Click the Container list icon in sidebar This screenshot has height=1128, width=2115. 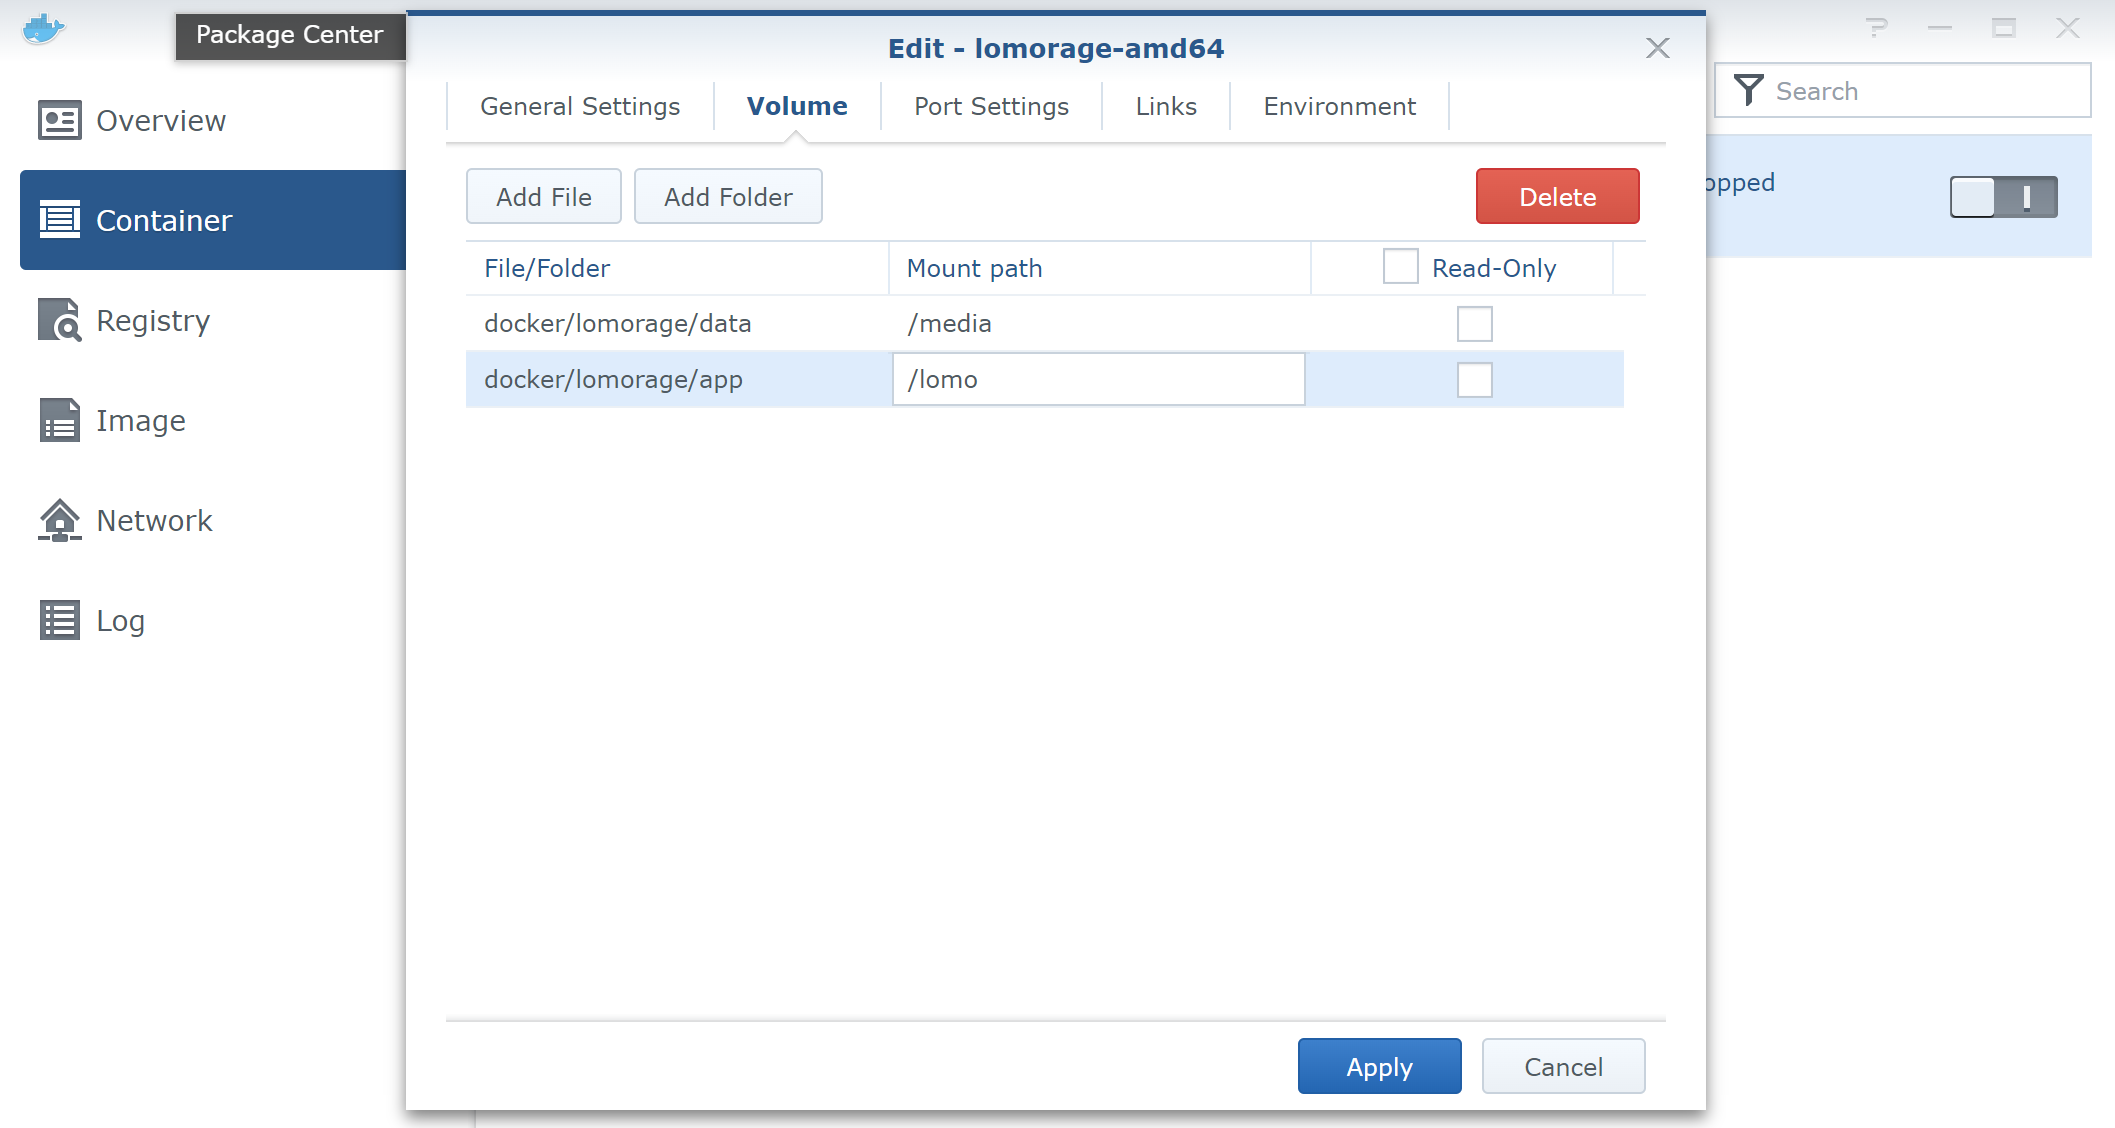[59, 220]
